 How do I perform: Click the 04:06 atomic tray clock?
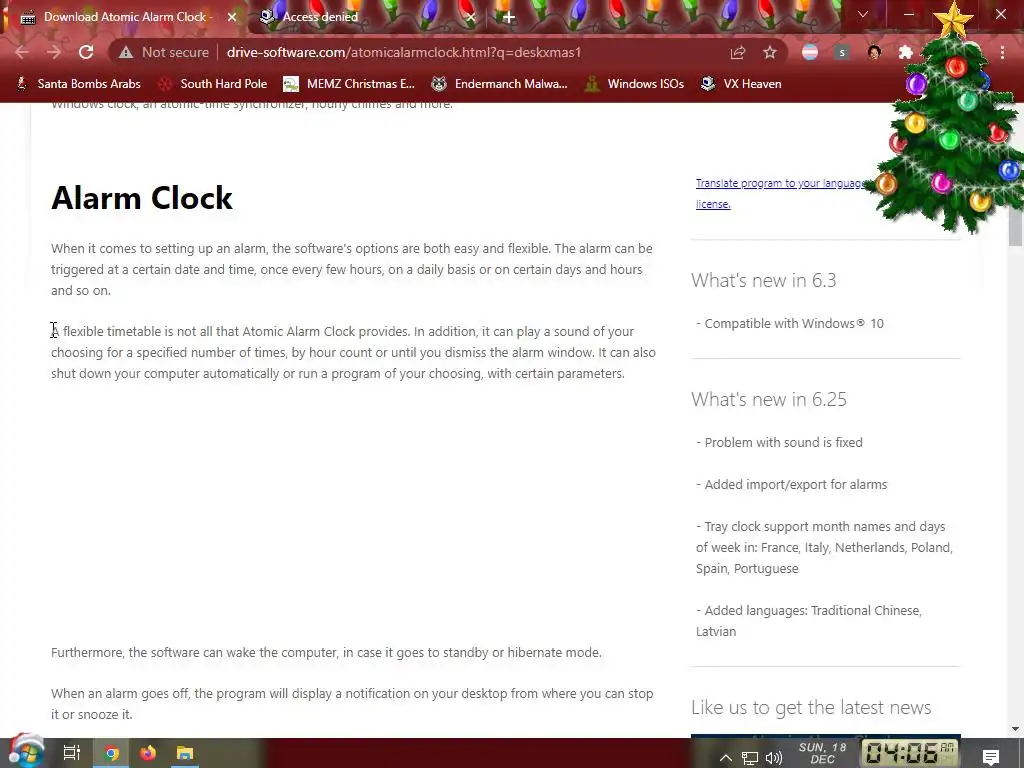[x=909, y=754]
